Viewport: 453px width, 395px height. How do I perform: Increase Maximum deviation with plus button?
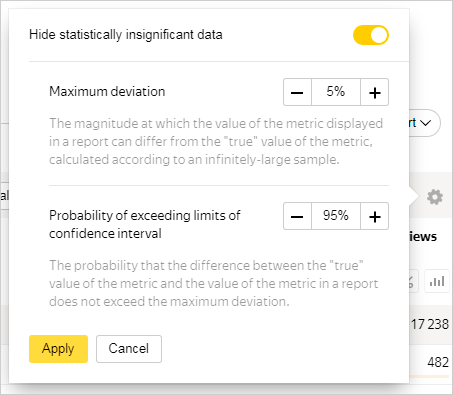pyautogui.click(x=375, y=92)
